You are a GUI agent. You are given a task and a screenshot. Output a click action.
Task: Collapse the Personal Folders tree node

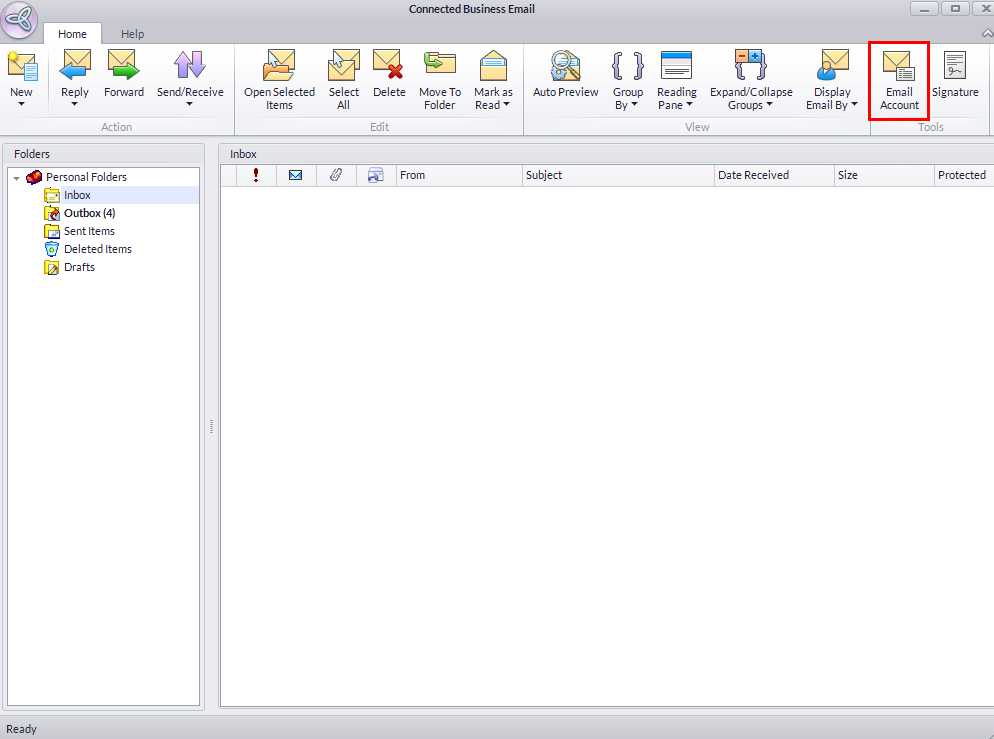(17, 178)
